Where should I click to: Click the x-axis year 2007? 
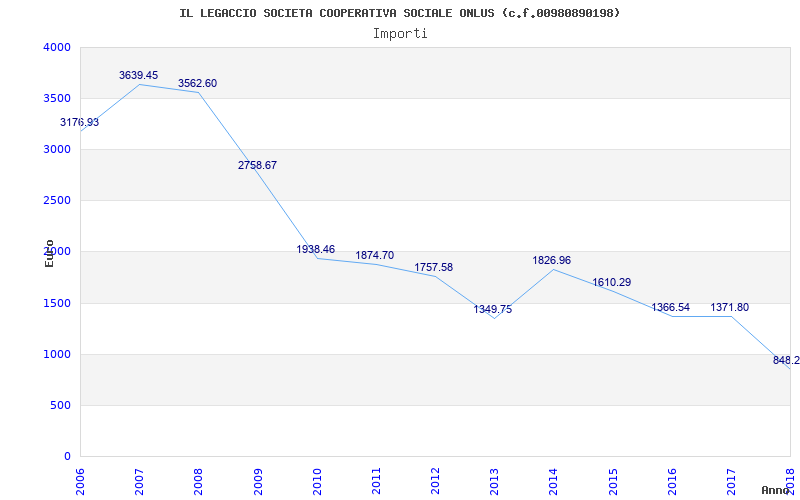[139, 483]
